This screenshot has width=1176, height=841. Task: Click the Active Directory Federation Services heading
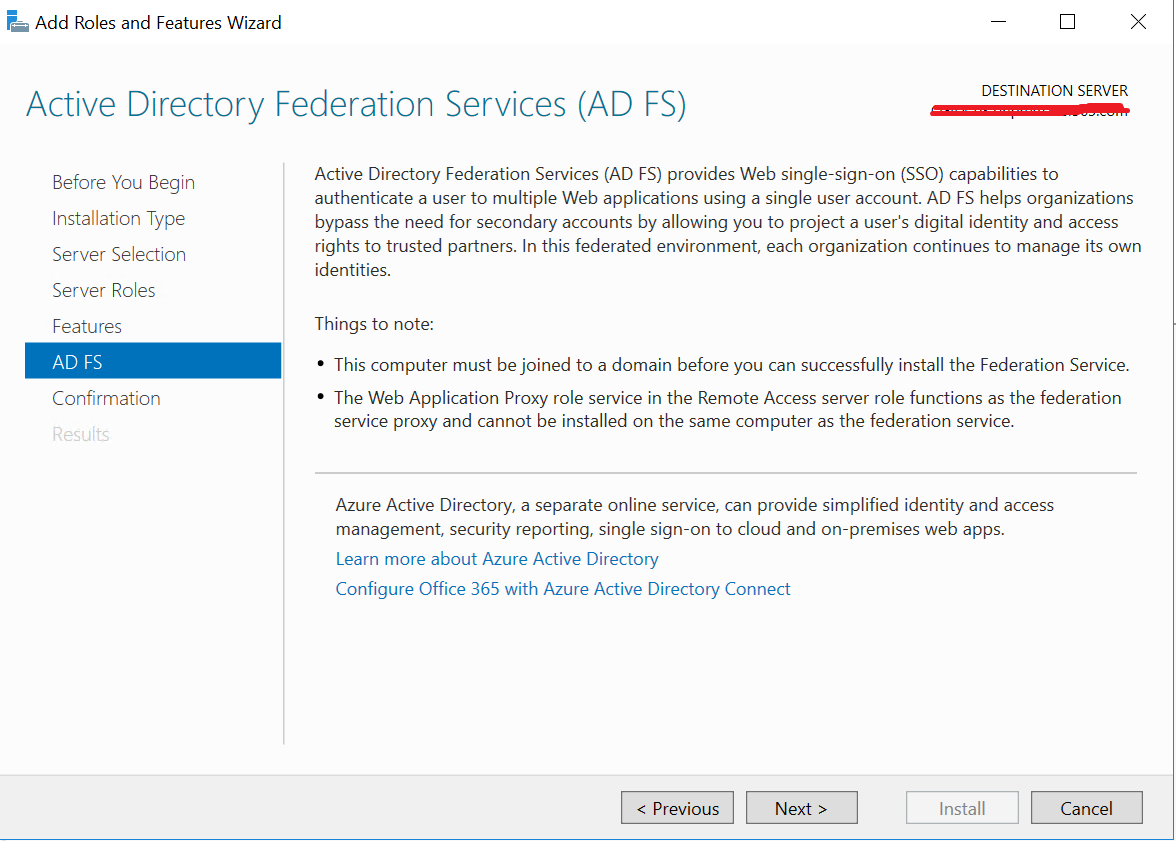pos(356,105)
